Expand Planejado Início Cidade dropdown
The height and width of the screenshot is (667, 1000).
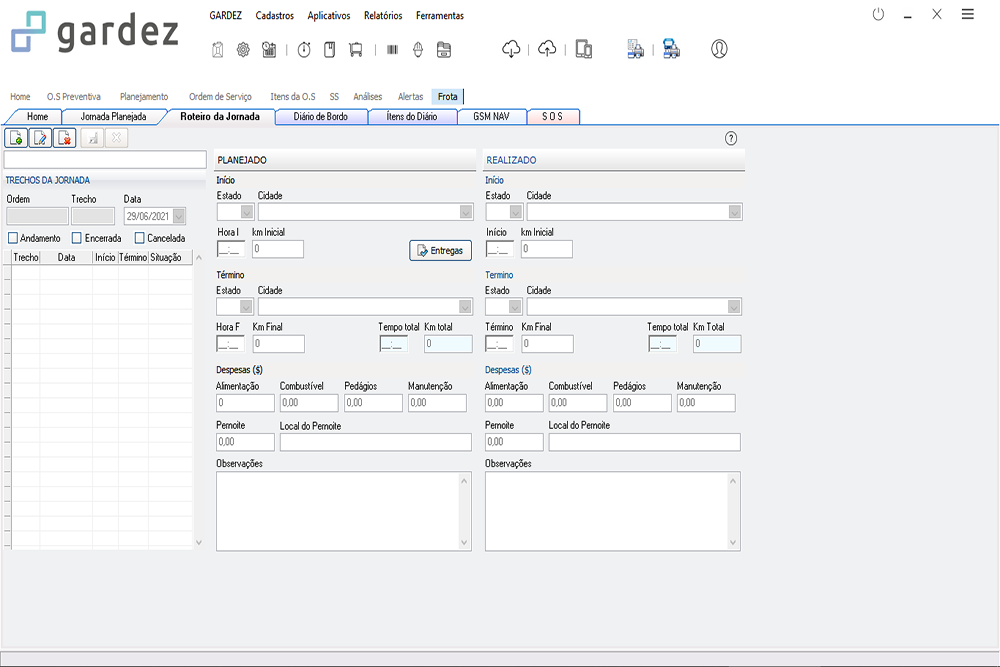point(466,212)
